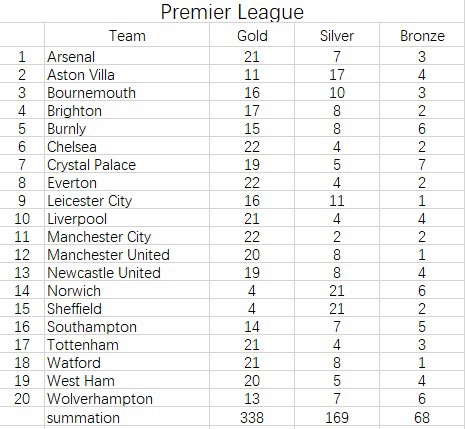465x429 pixels.
Task: Click Leicester City's silver value 11
Action: [x=337, y=200]
